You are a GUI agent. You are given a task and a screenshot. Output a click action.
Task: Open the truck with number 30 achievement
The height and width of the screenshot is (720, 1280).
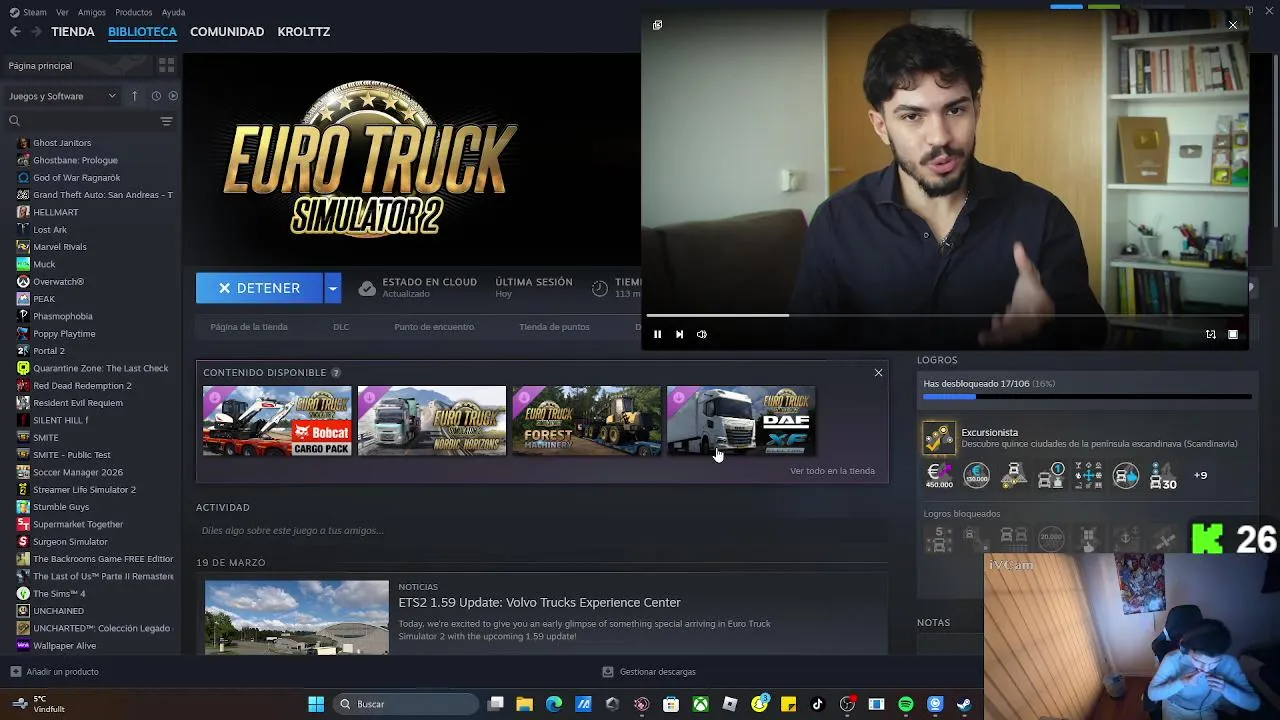[1163, 475]
